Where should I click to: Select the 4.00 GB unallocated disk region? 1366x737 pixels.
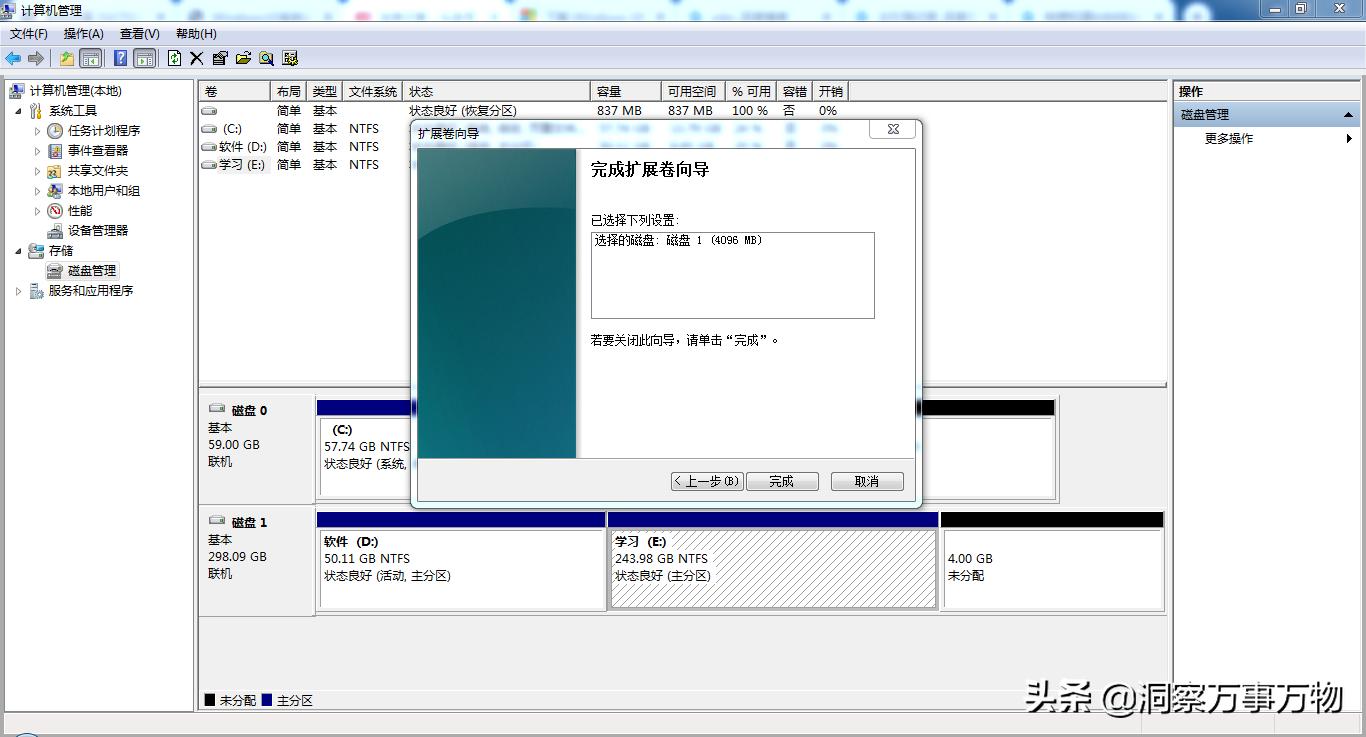coord(1050,565)
